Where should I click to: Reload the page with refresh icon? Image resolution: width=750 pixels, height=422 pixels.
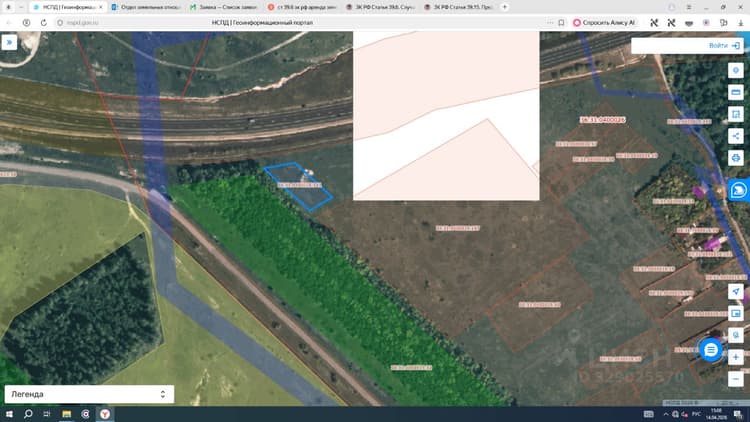(44, 22)
